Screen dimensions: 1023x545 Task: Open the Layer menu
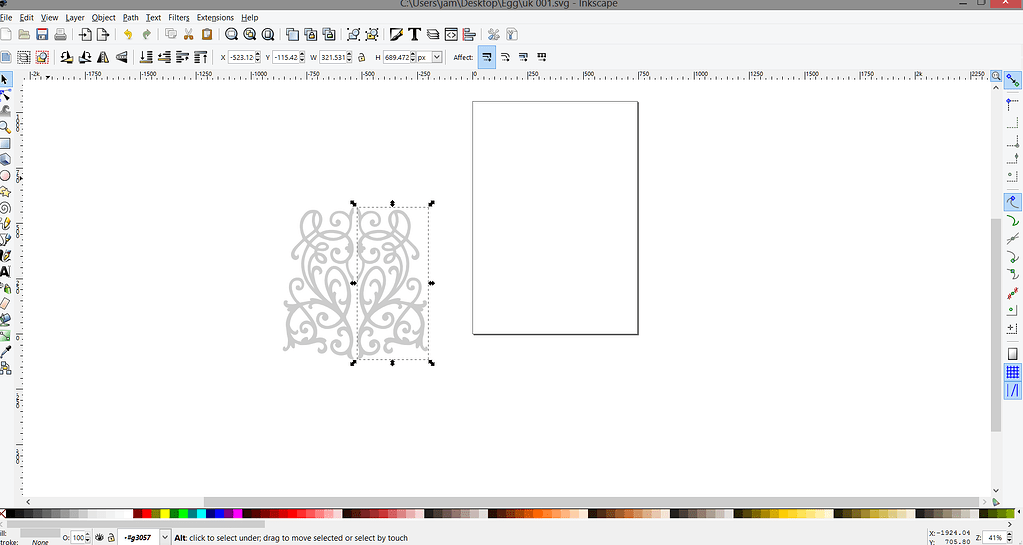pyautogui.click(x=75, y=18)
